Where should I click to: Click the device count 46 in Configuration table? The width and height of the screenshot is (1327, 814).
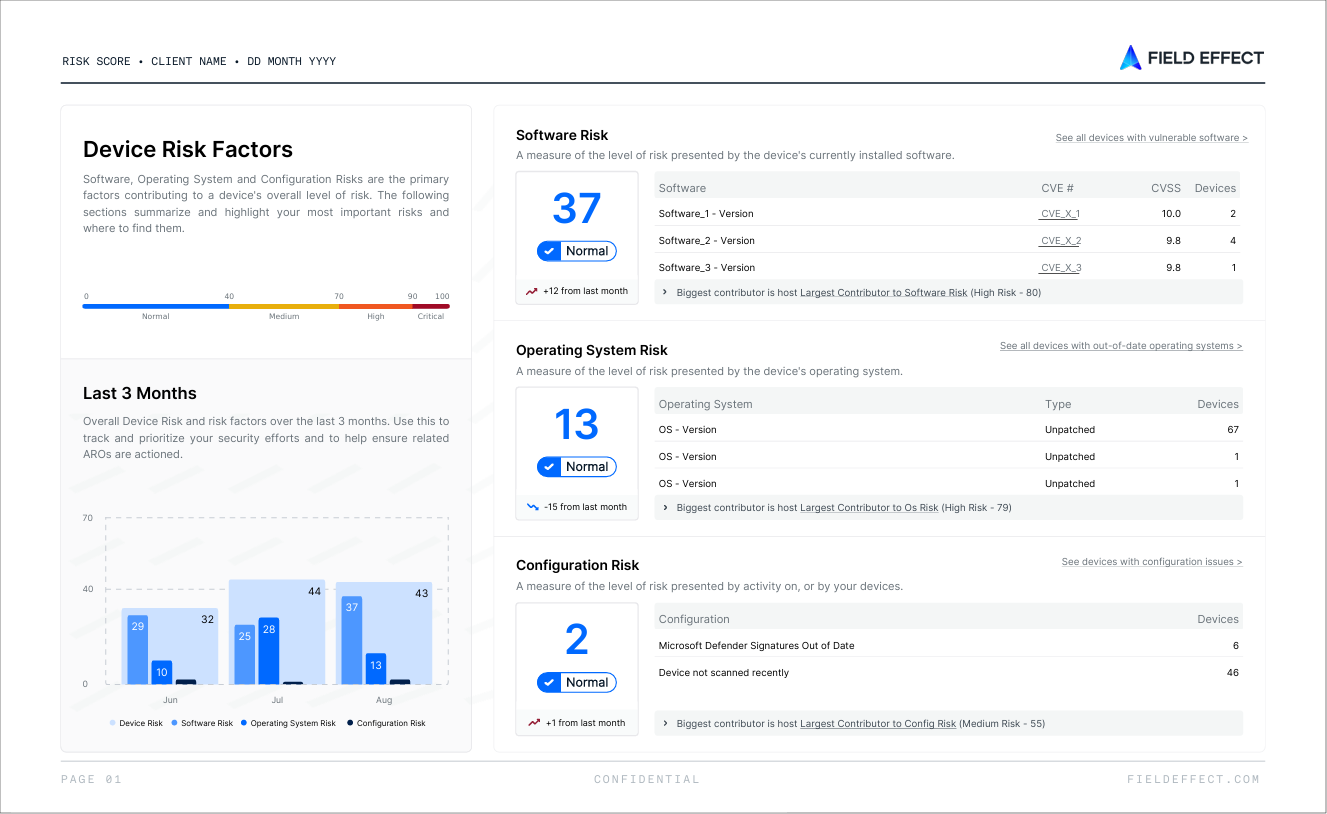pyautogui.click(x=1233, y=673)
